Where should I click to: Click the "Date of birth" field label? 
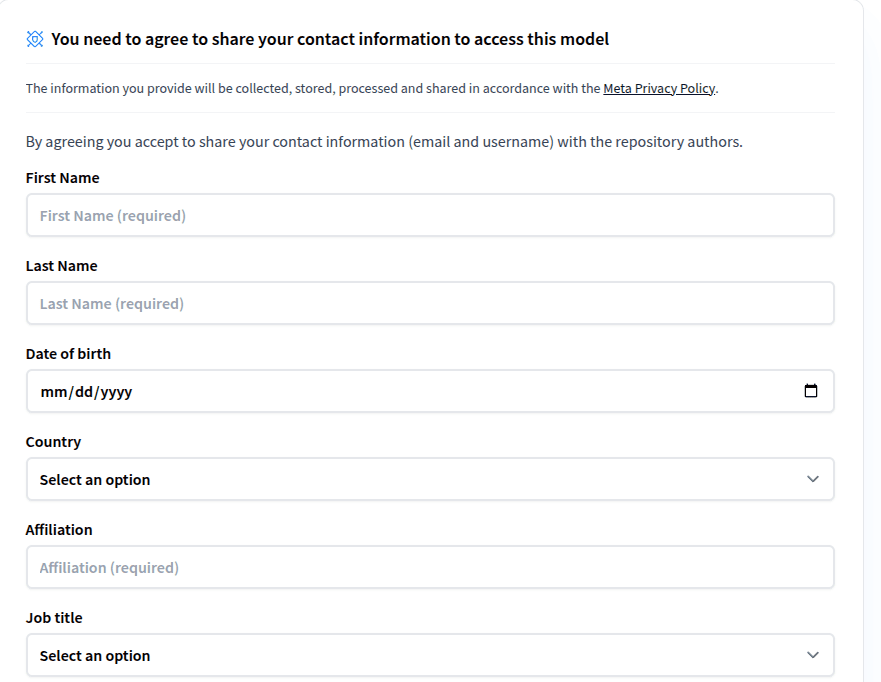68,354
